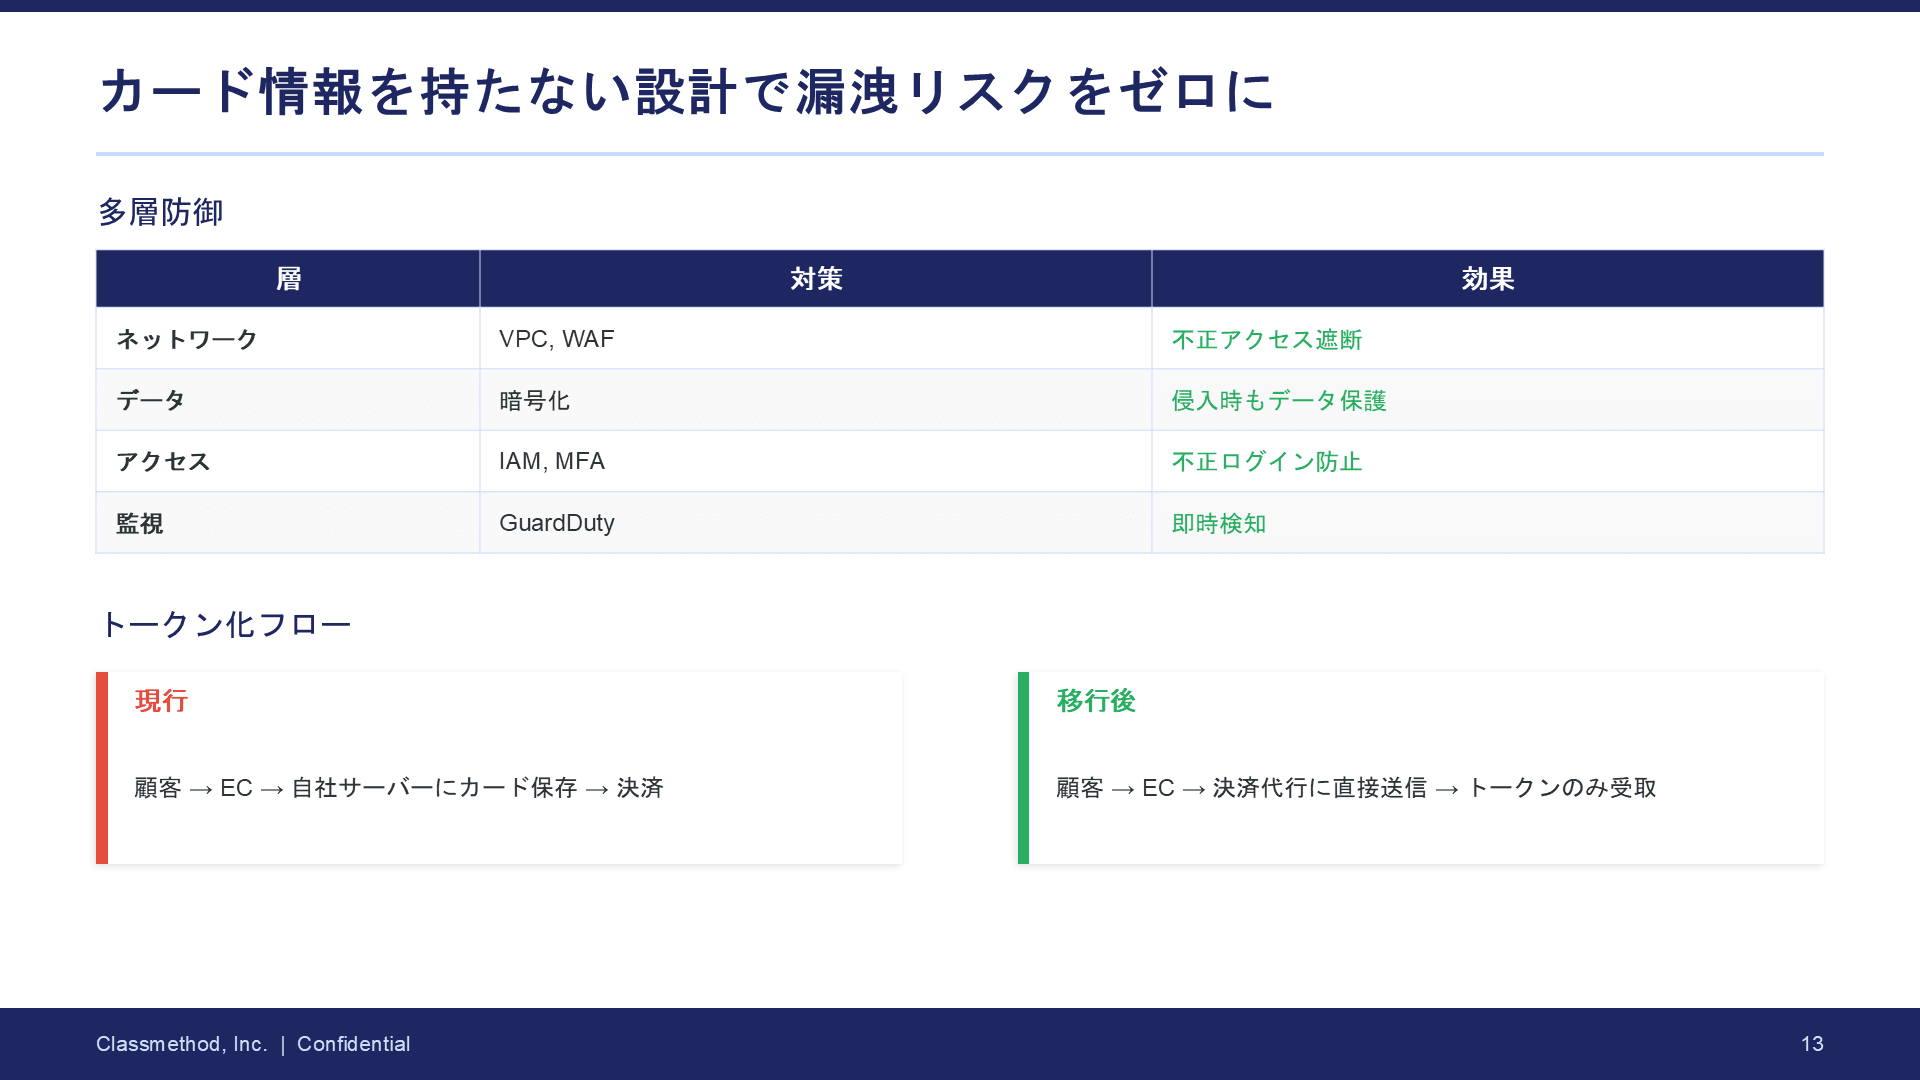The width and height of the screenshot is (1920, 1080).
Task: Select the IAM, MFA table cell
Action: (x=551, y=462)
